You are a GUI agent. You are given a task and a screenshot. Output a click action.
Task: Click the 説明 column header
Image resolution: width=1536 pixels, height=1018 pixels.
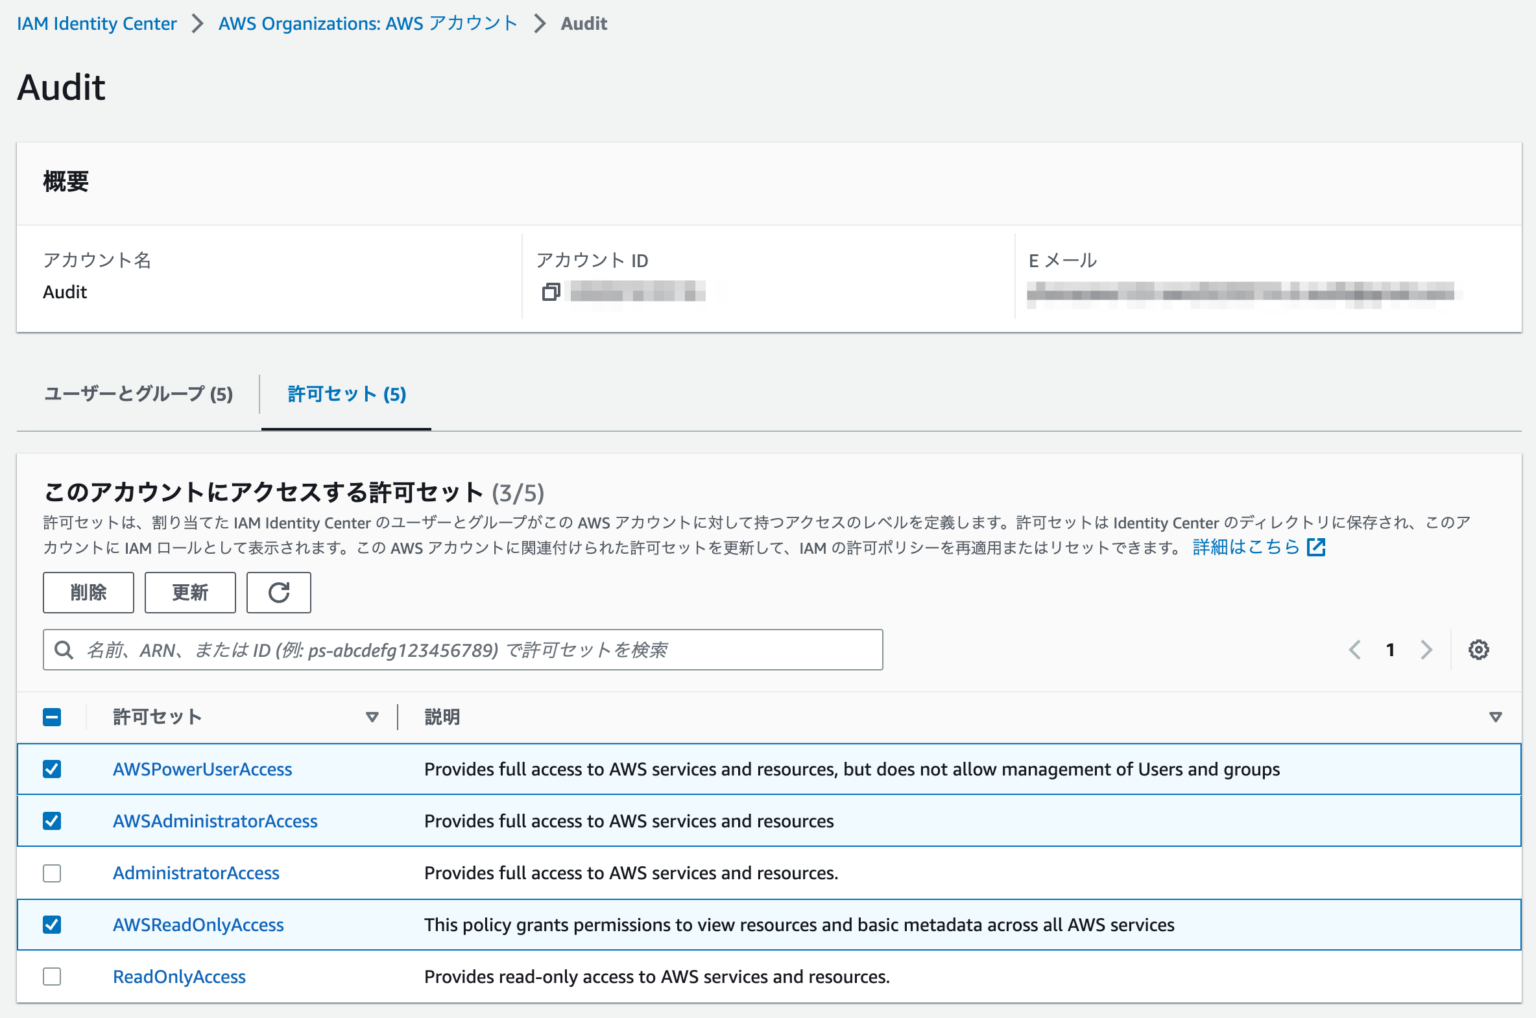(442, 717)
